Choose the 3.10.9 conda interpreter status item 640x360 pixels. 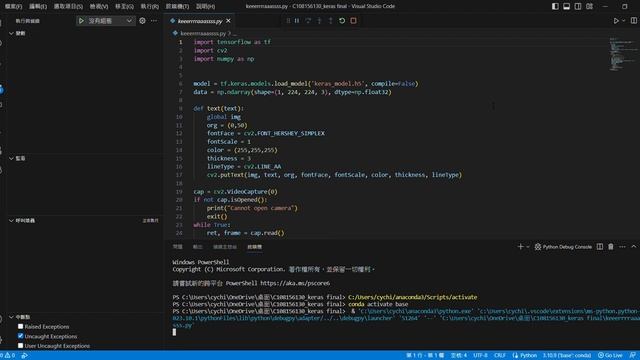pos(567,356)
